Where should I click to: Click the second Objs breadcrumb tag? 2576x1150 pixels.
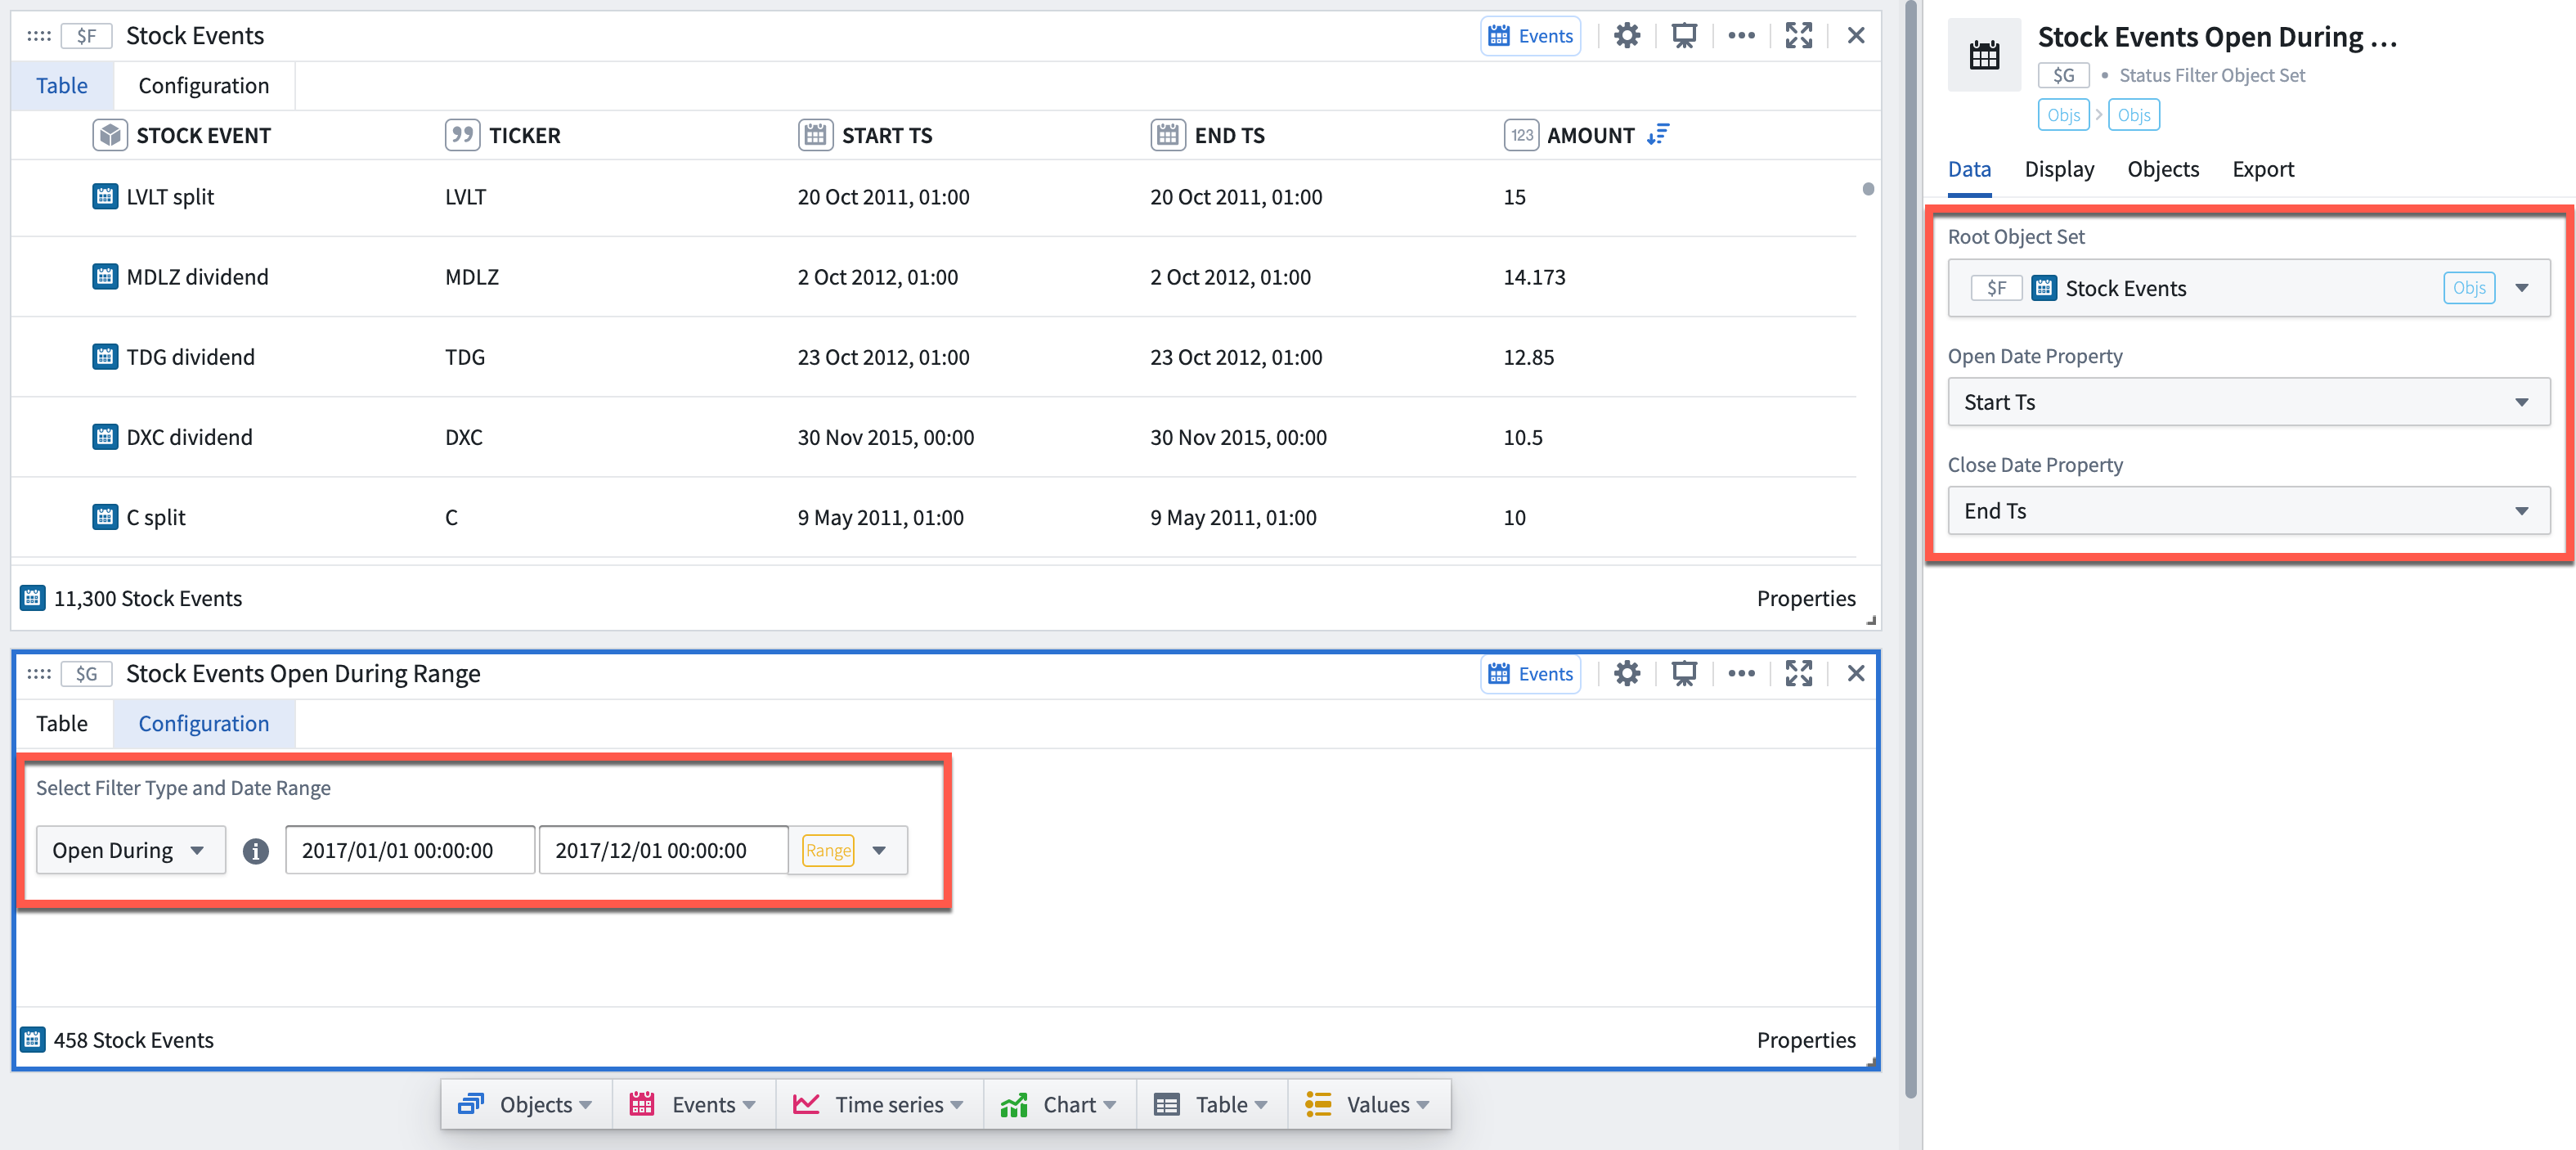[2133, 115]
